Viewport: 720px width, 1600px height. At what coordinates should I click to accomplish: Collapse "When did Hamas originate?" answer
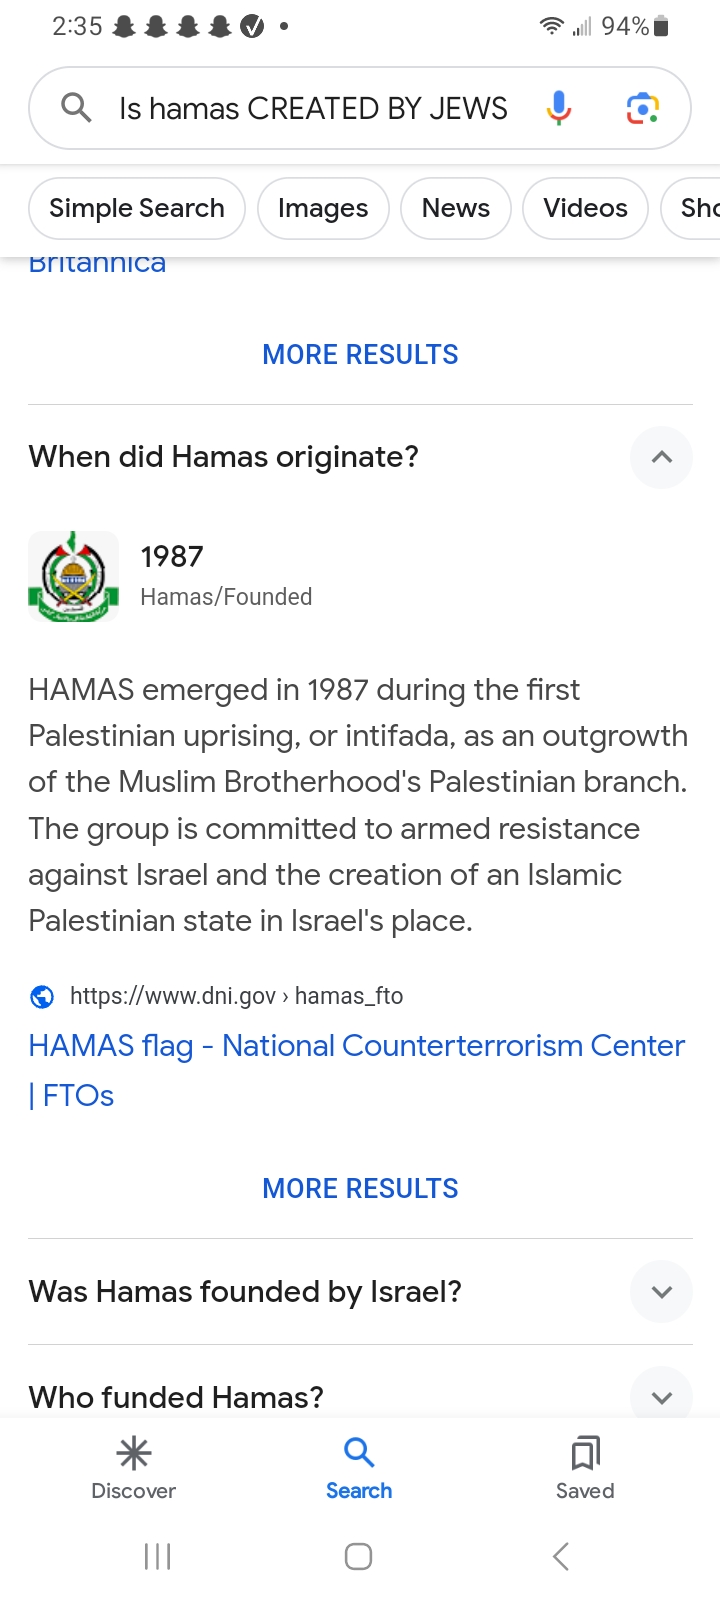coord(661,457)
